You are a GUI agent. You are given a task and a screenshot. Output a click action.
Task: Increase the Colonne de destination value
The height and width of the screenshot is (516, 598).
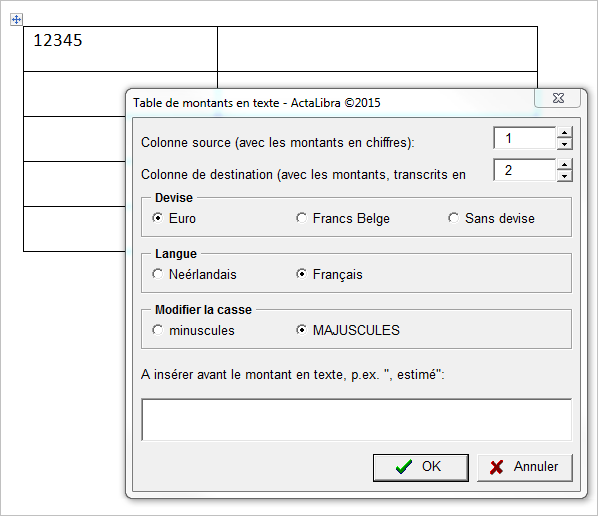[x=564, y=164]
